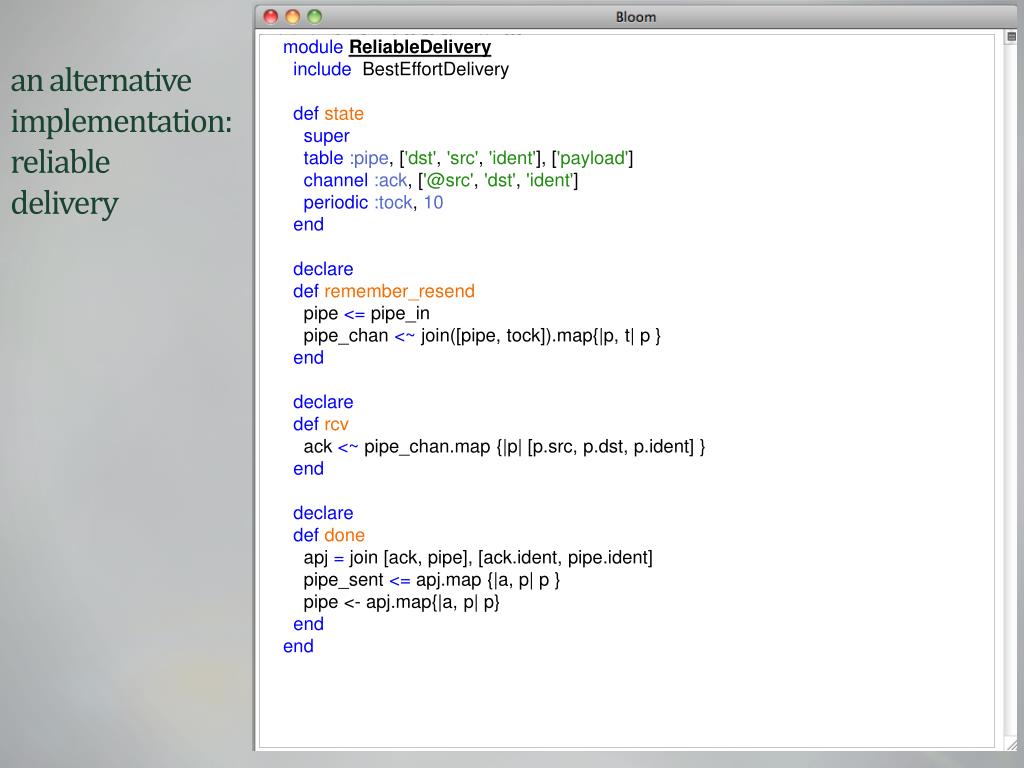Screen dimensions: 1024x768
Task: Click the Bloom window title
Action: point(635,17)
